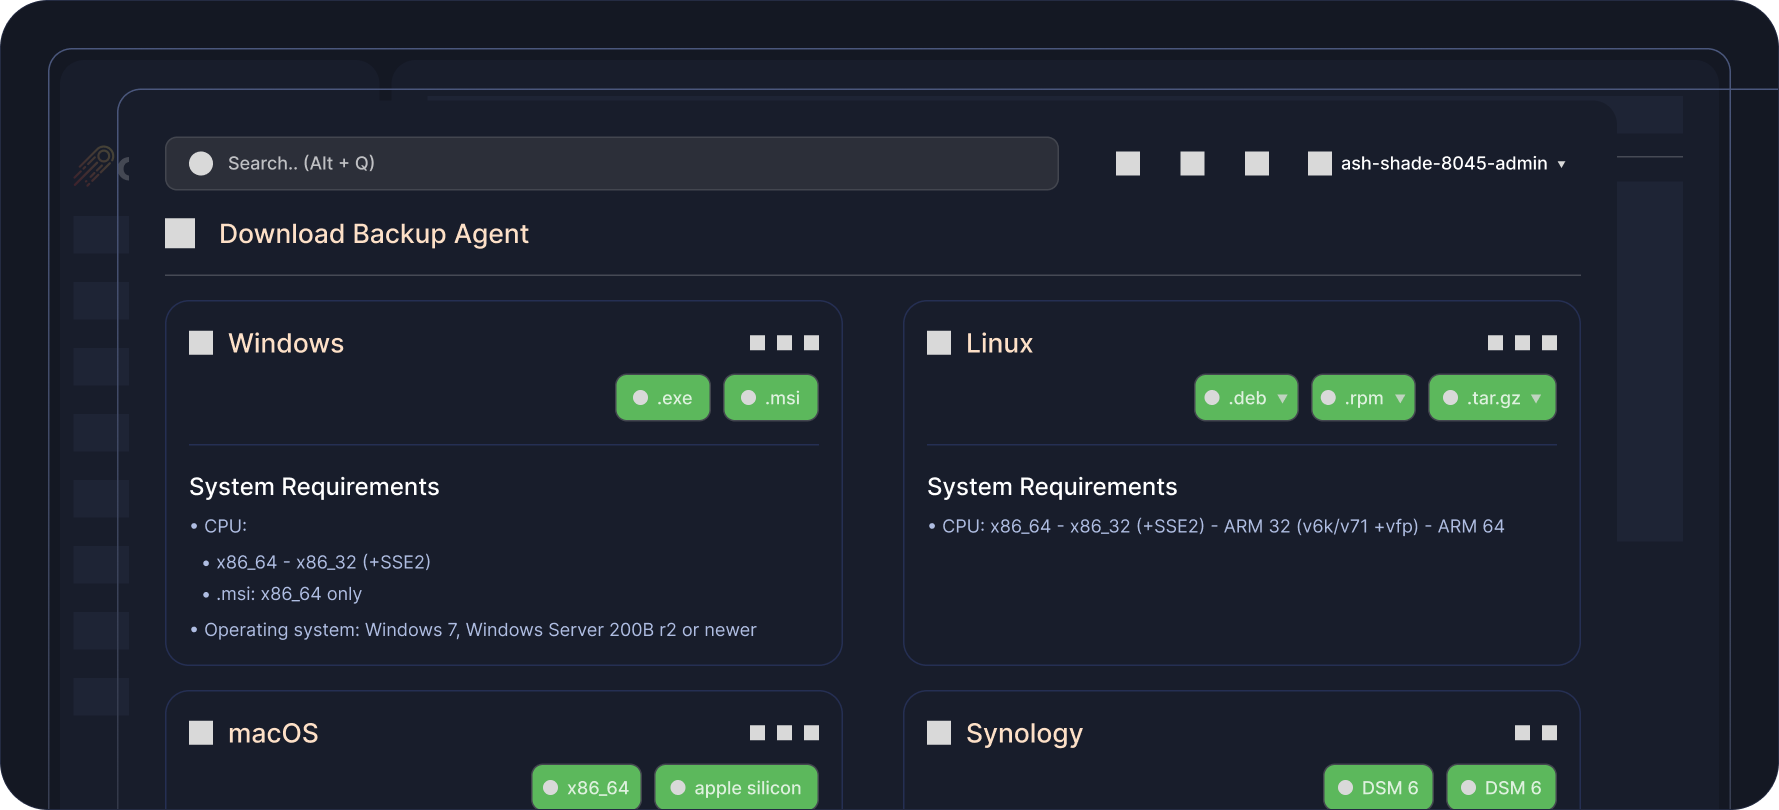Download the macOS x86_64 build
Image resolution: width=1779 pixels, height=810 pixels.
tap(587, 788)
